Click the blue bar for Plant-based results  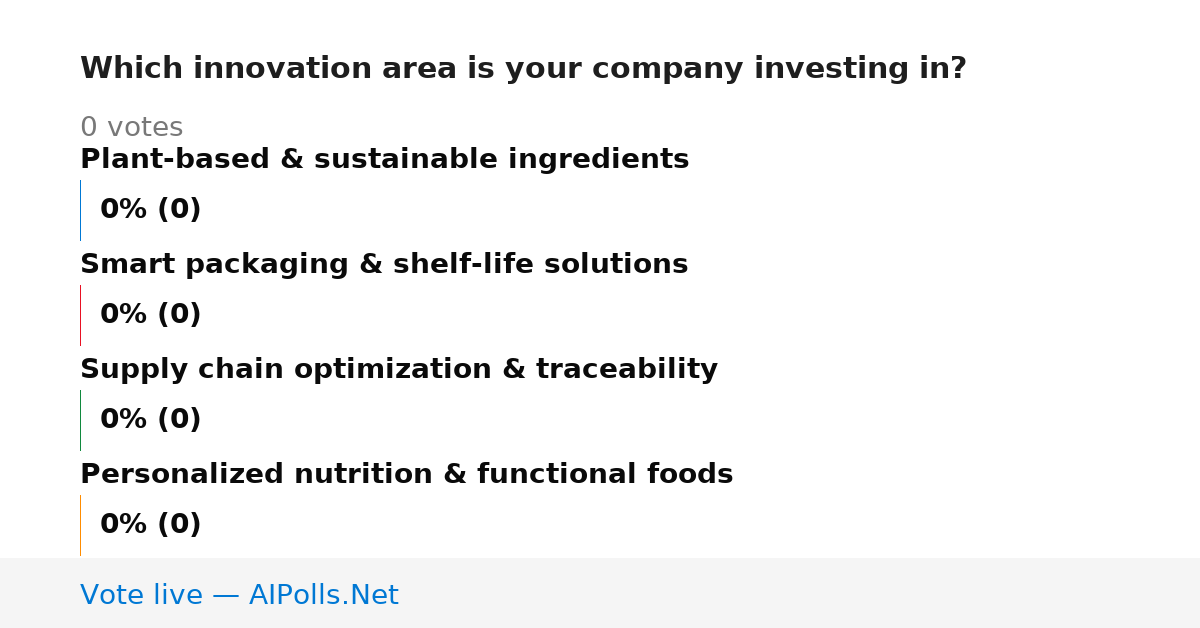coord(81,210)
